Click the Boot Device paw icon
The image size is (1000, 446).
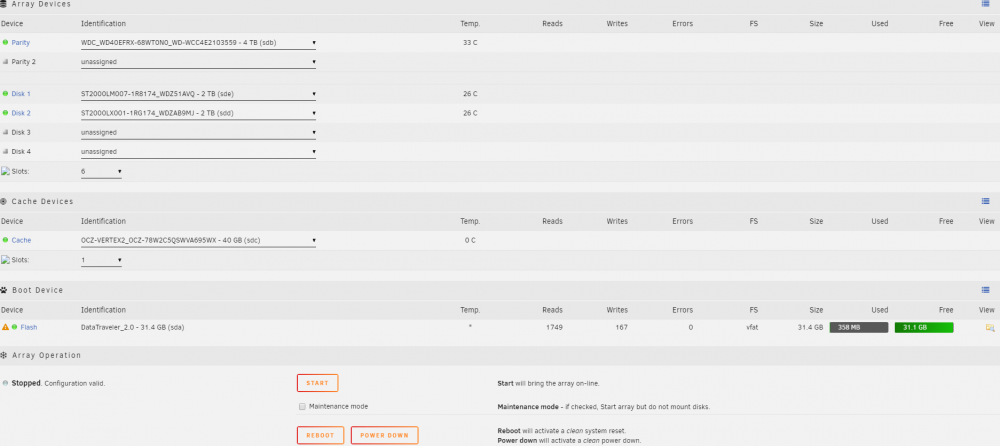4,290
